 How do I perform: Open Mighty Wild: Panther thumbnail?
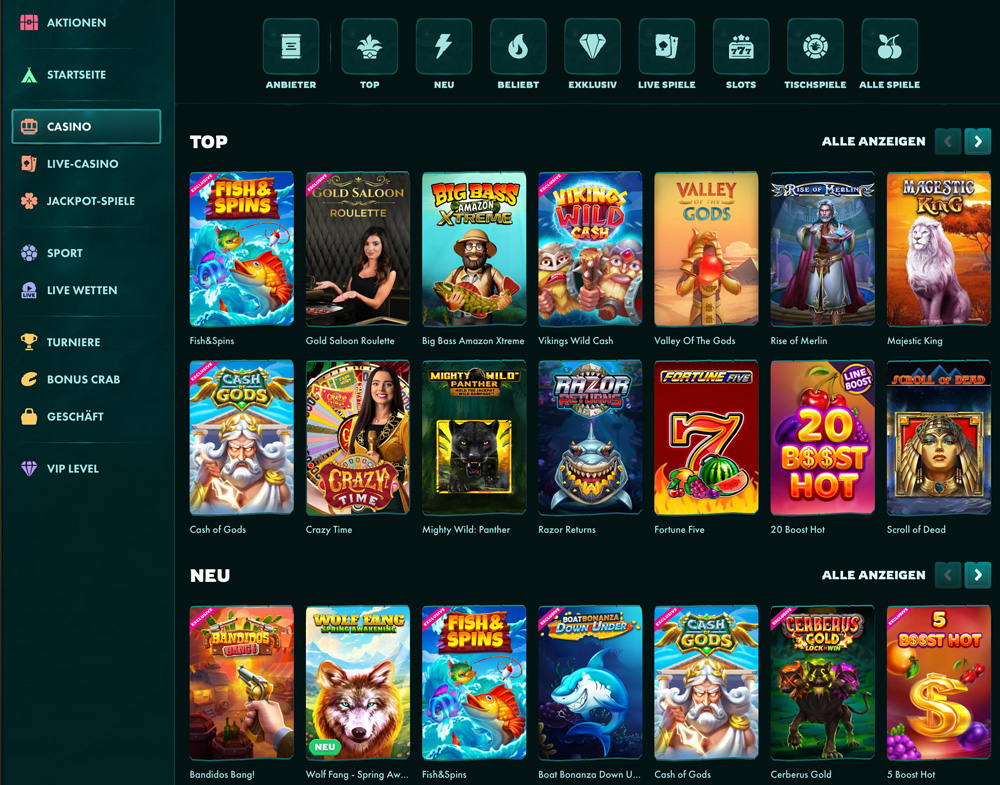click(x=474, y=438)
